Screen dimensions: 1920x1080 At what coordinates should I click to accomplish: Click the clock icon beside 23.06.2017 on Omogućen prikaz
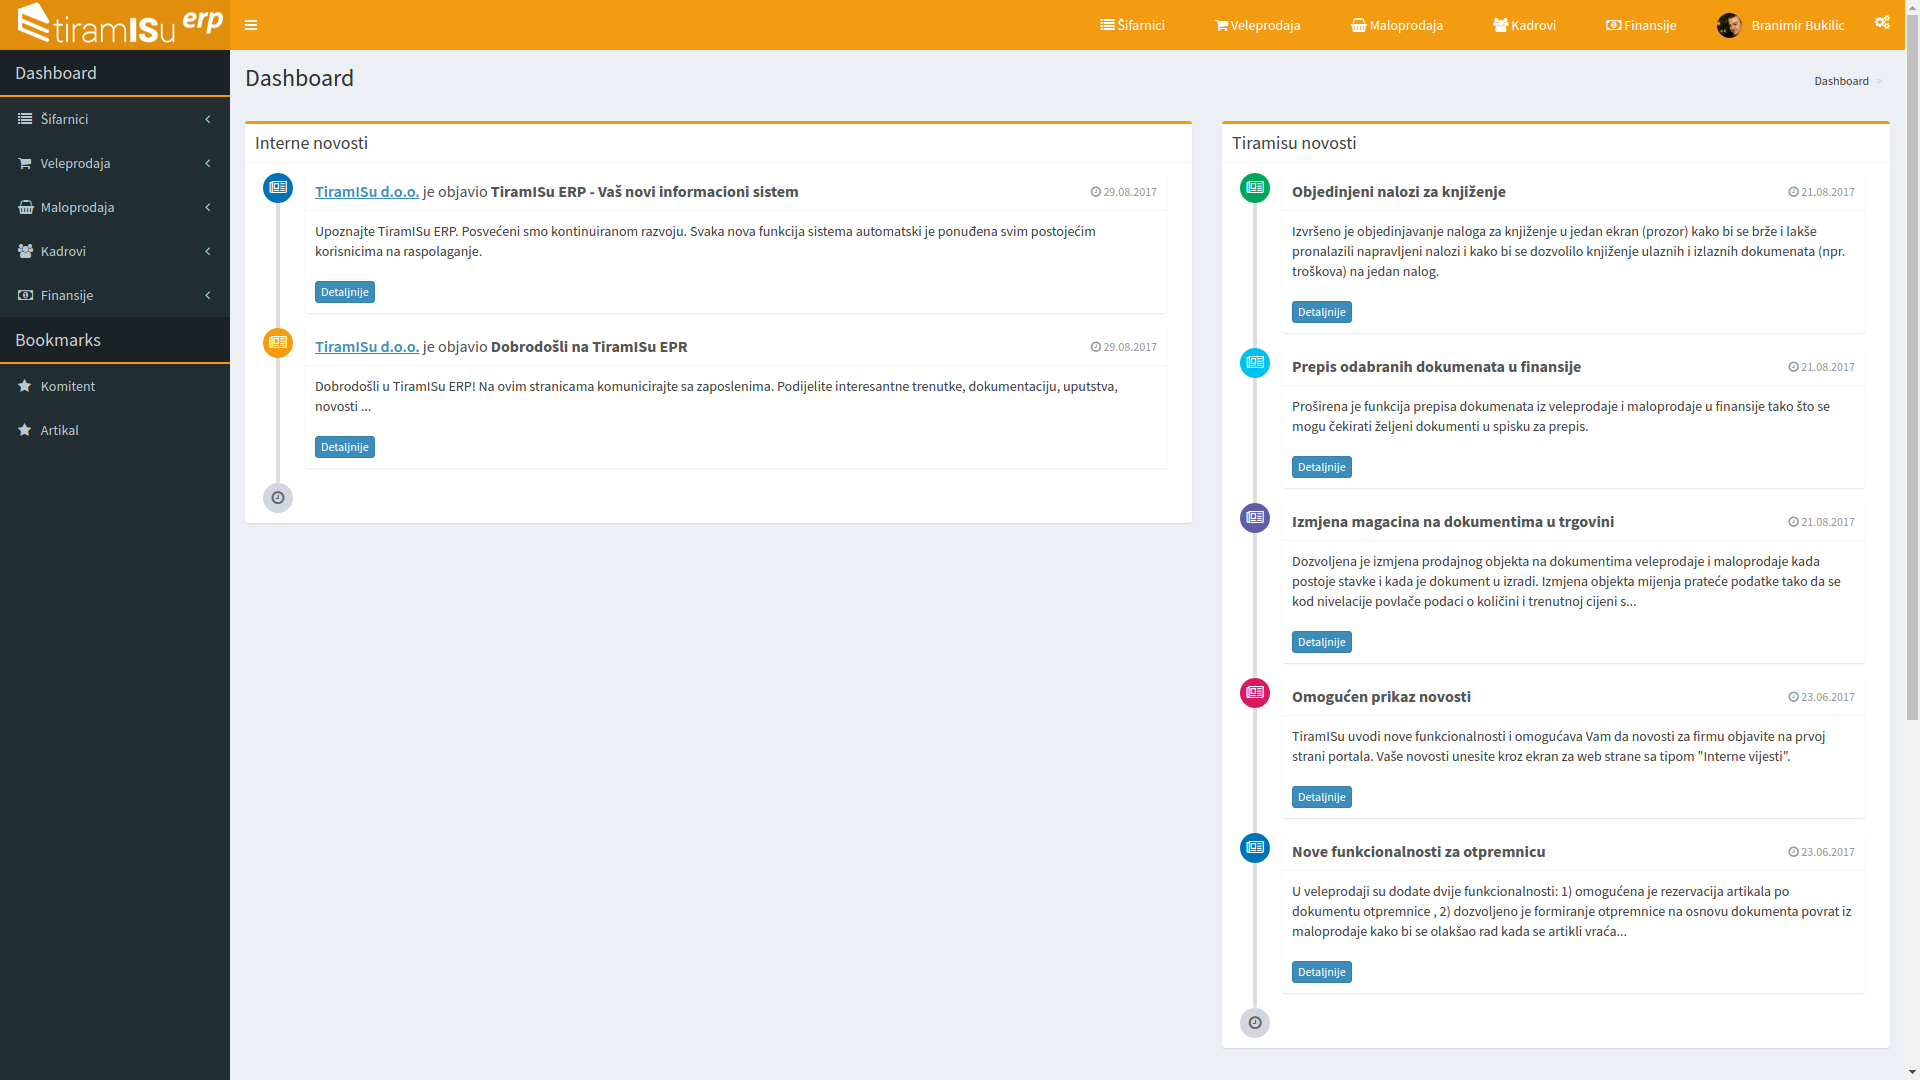(x=1794, y=697)
